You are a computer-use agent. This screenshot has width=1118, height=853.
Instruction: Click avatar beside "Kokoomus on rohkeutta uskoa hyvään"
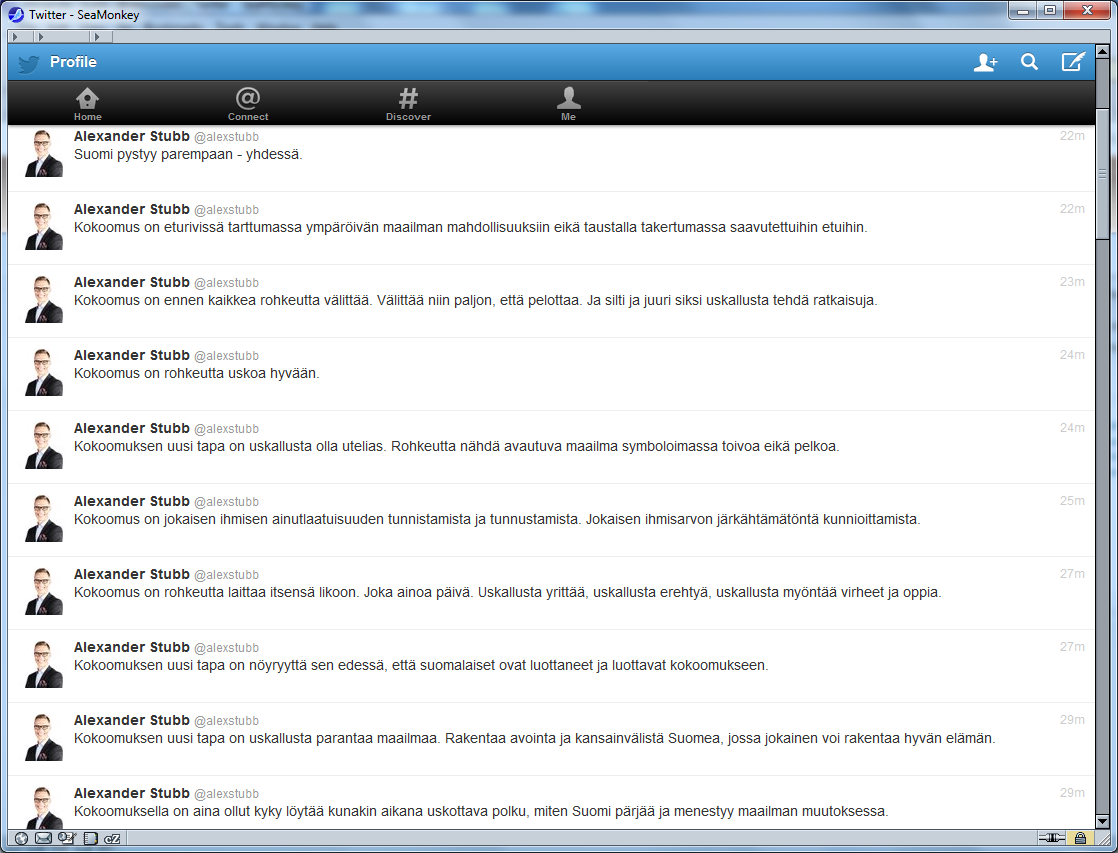coord(43,372)
